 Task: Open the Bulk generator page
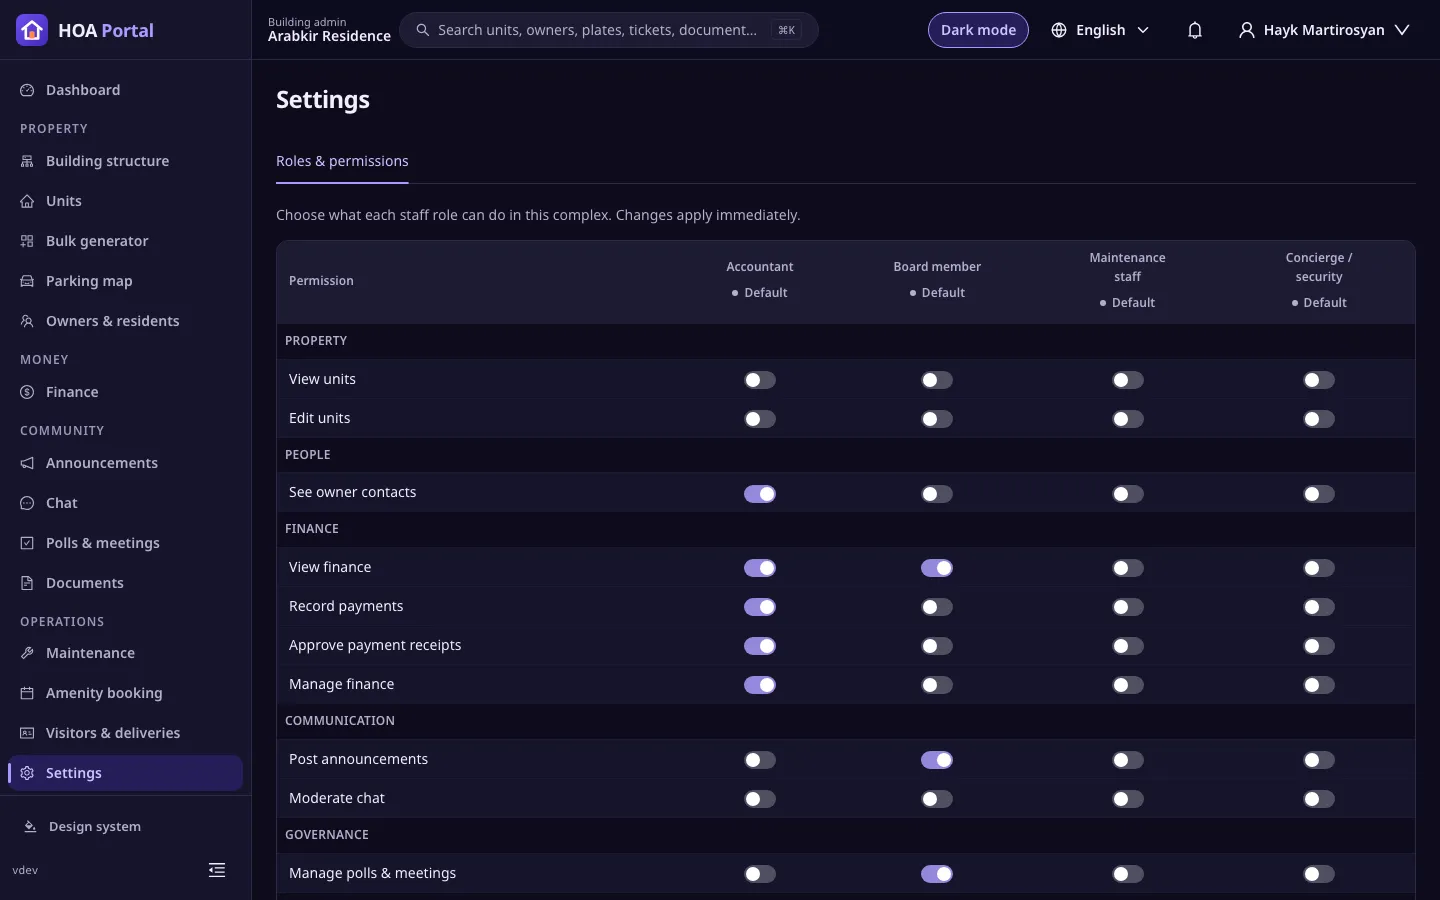(125, 241)
